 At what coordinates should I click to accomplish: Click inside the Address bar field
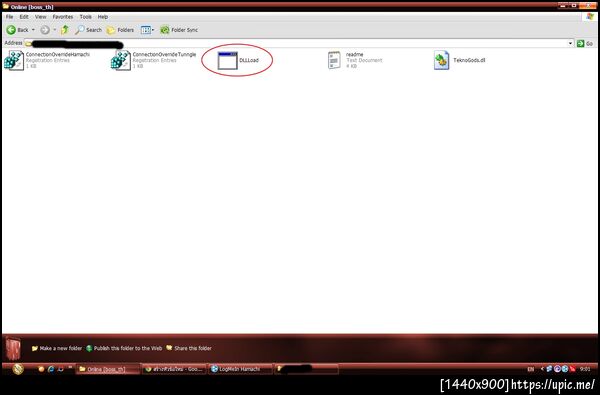298,43
